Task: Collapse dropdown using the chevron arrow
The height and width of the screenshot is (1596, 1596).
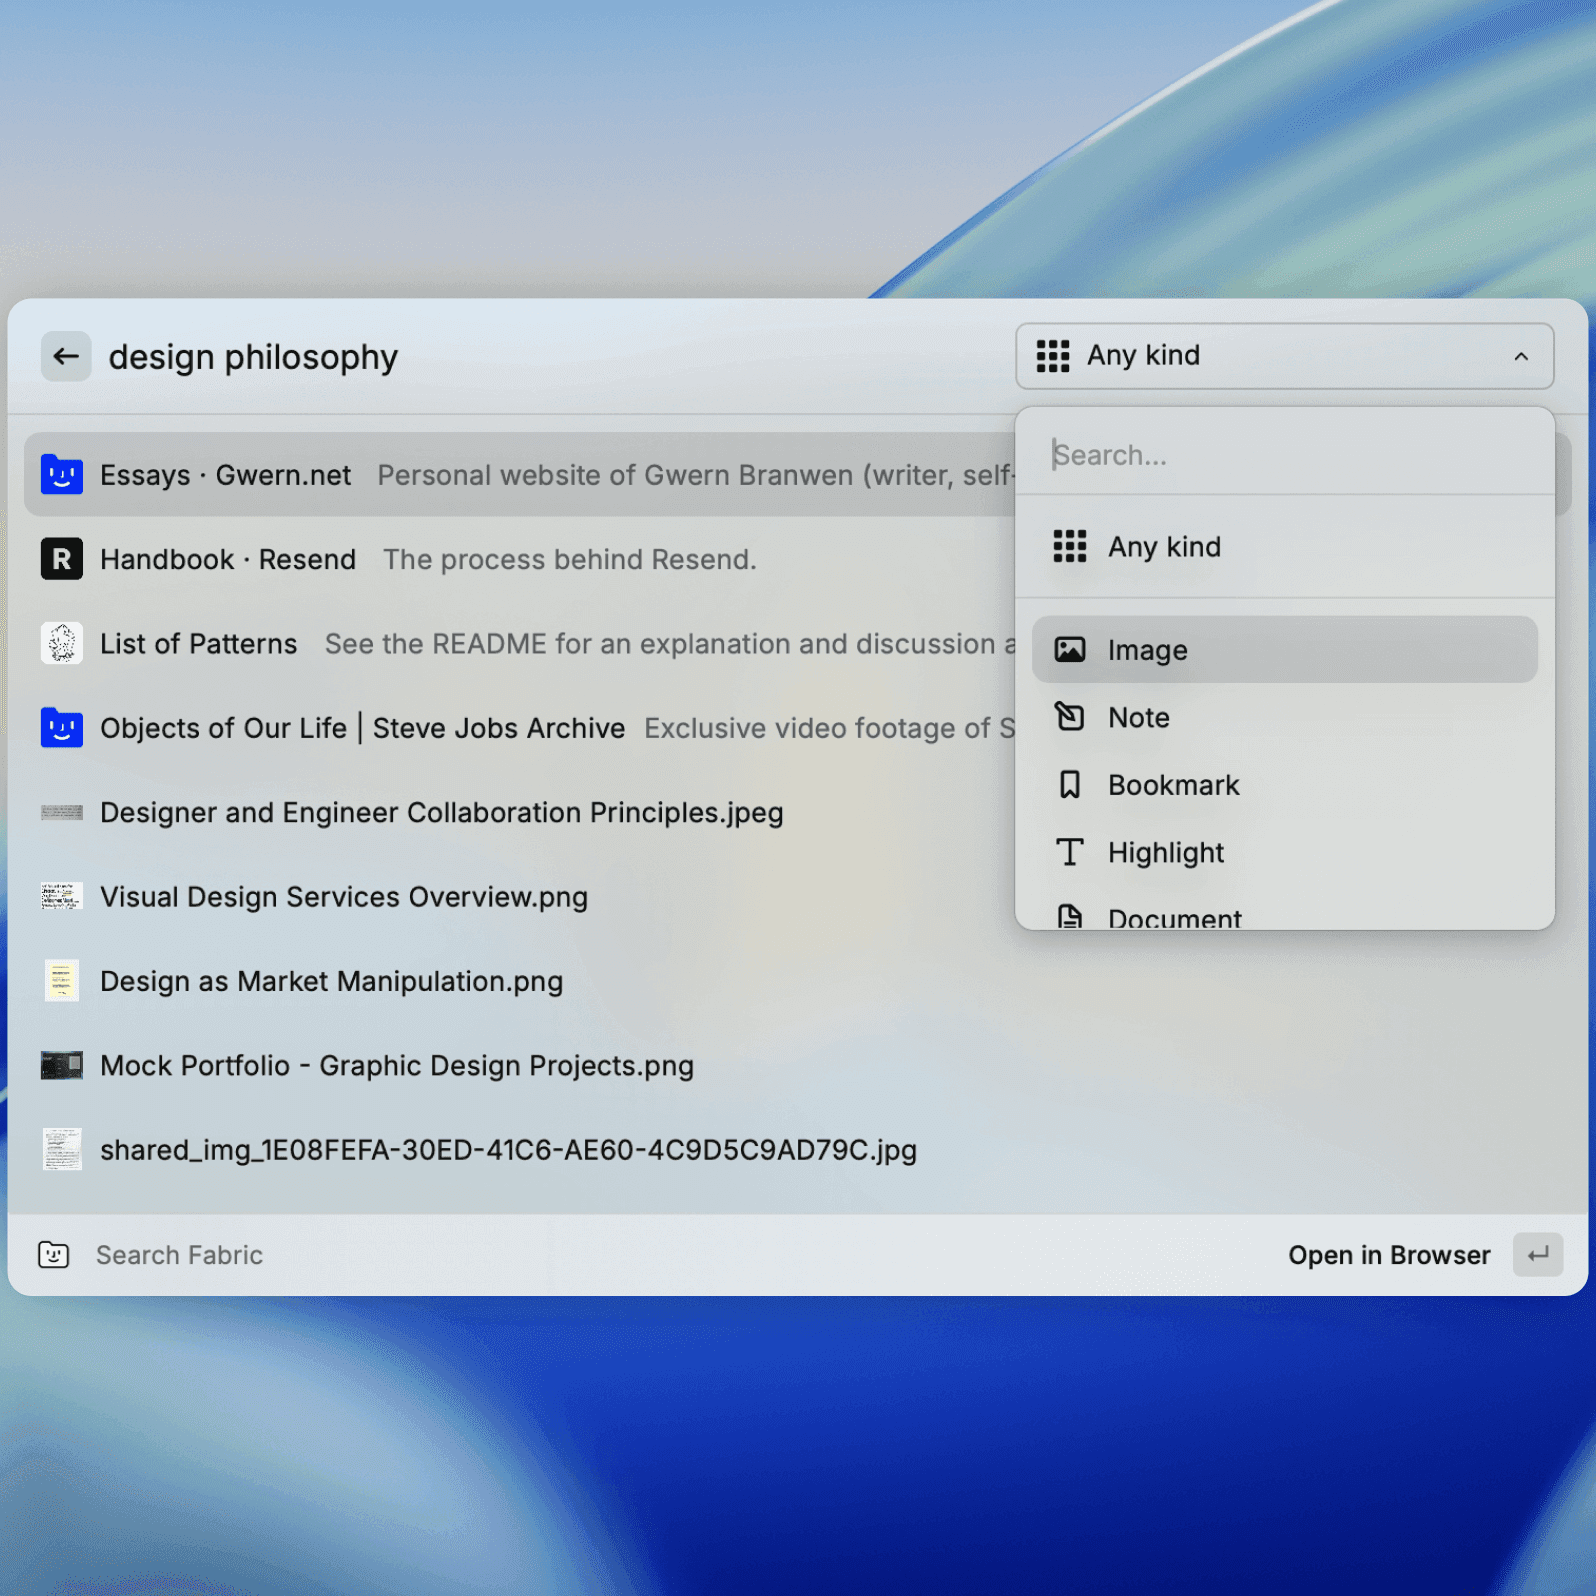Action: [1521, 357]
